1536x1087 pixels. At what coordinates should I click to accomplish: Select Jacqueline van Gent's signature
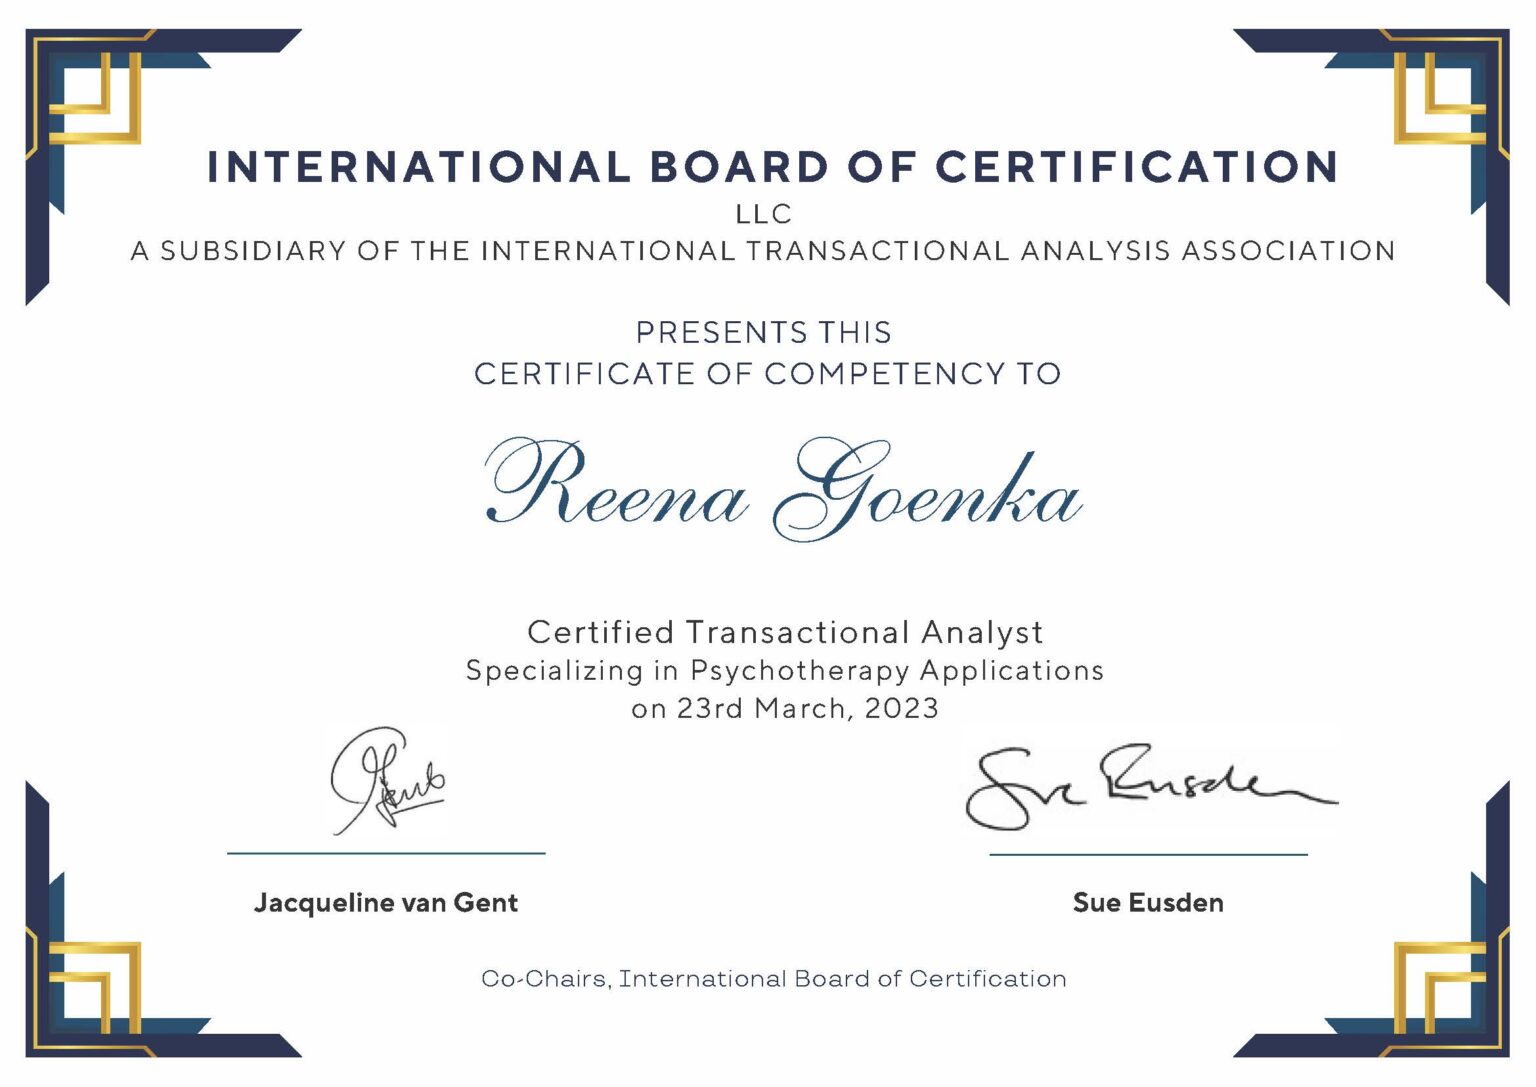click(385, 780)
